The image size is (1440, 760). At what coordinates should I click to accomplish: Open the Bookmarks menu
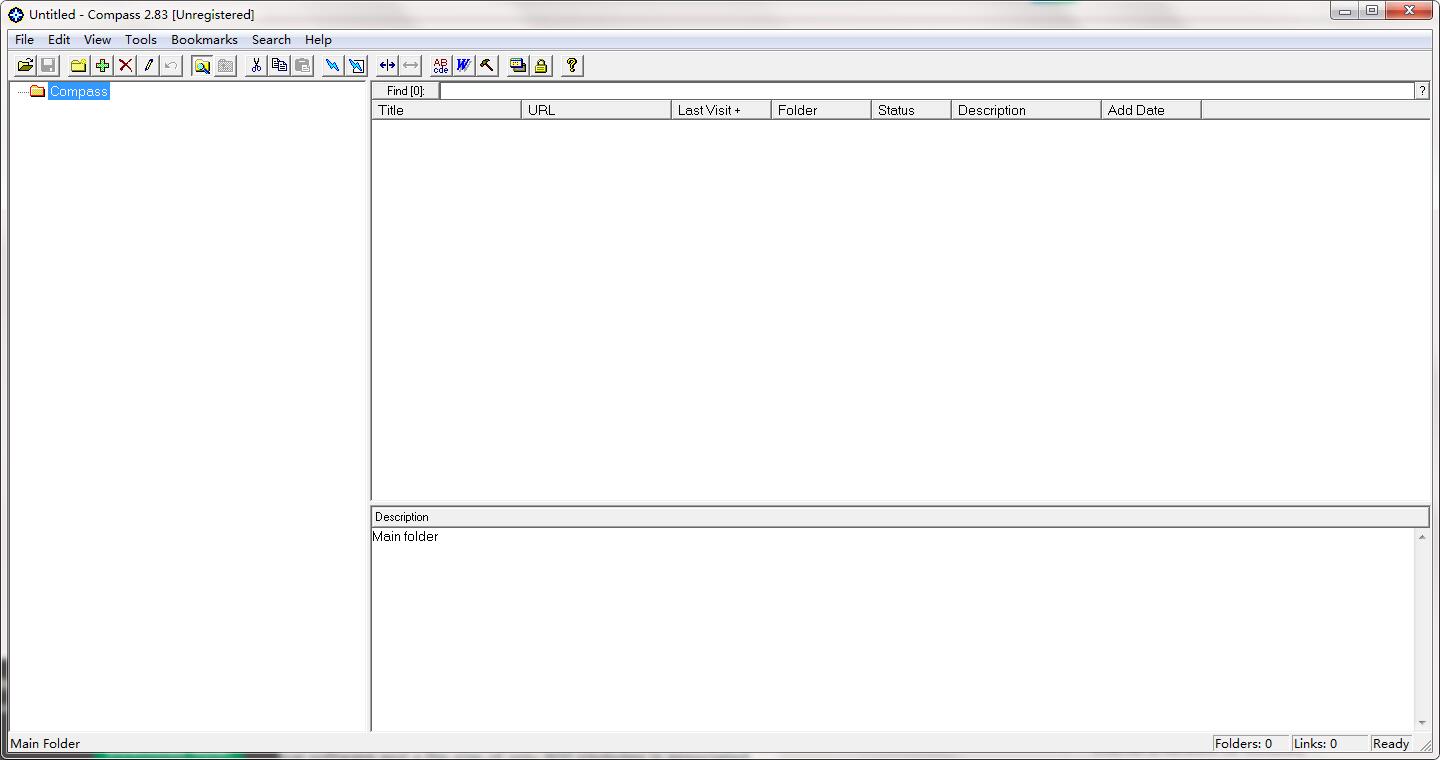point(204,40)
